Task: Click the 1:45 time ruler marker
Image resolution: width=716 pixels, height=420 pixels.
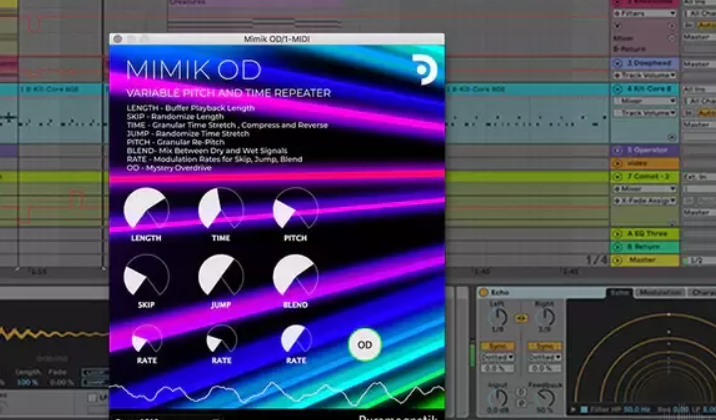Action: click(571, 272)
